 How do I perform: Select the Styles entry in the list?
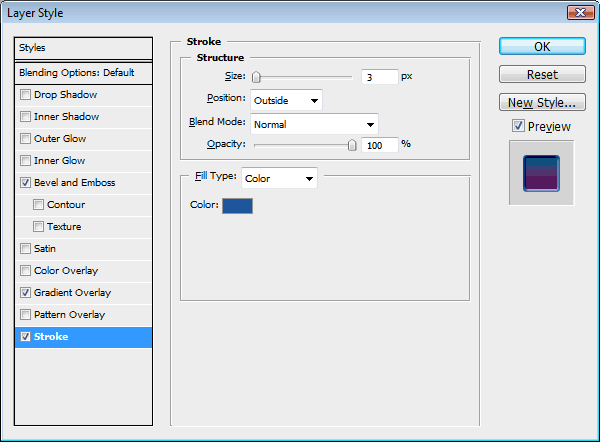pyautogui.click(x=83, y=48)
